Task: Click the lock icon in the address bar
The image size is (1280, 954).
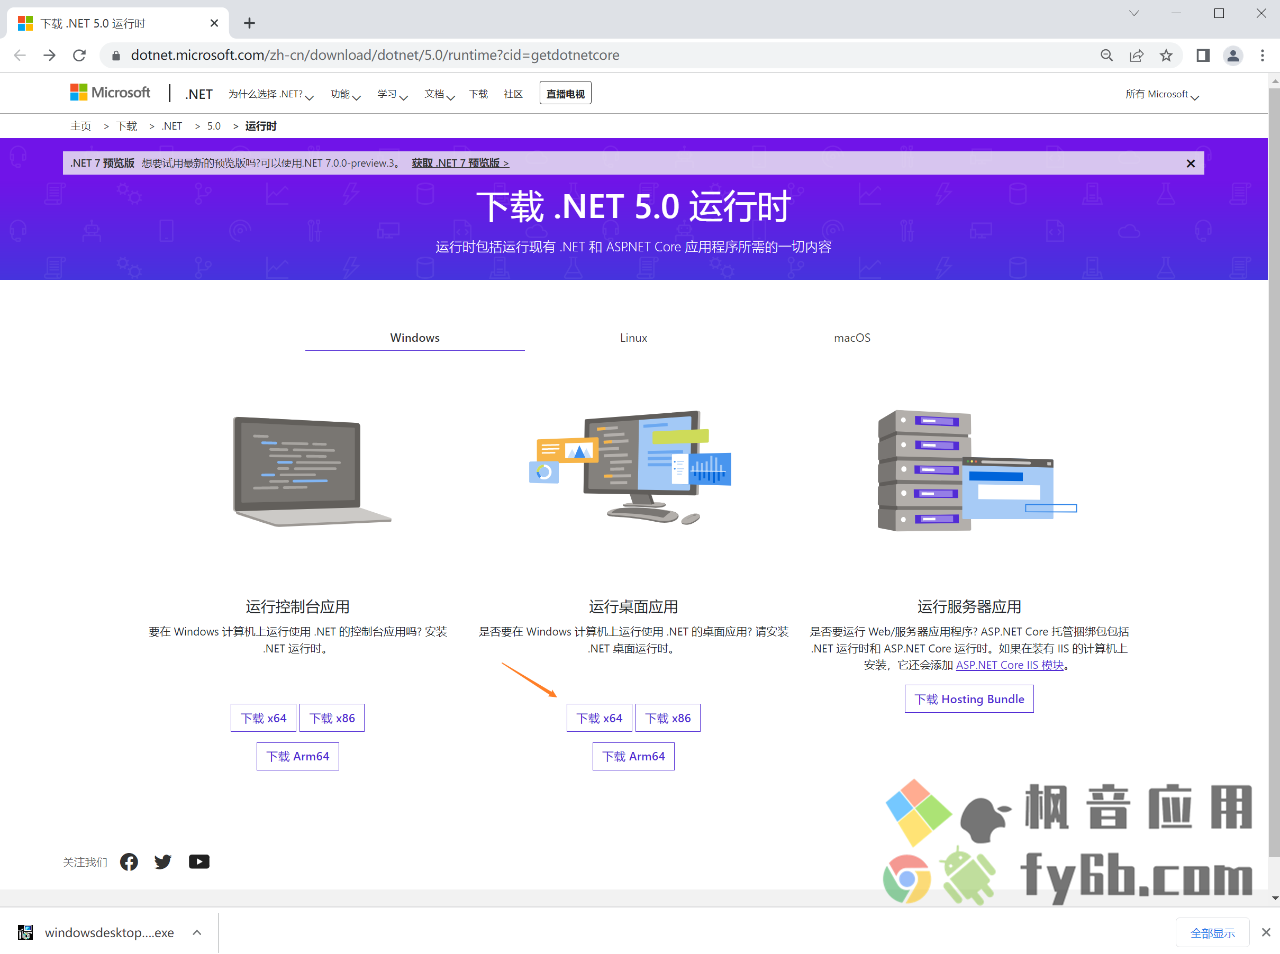Action: click(x=116, y=56)
